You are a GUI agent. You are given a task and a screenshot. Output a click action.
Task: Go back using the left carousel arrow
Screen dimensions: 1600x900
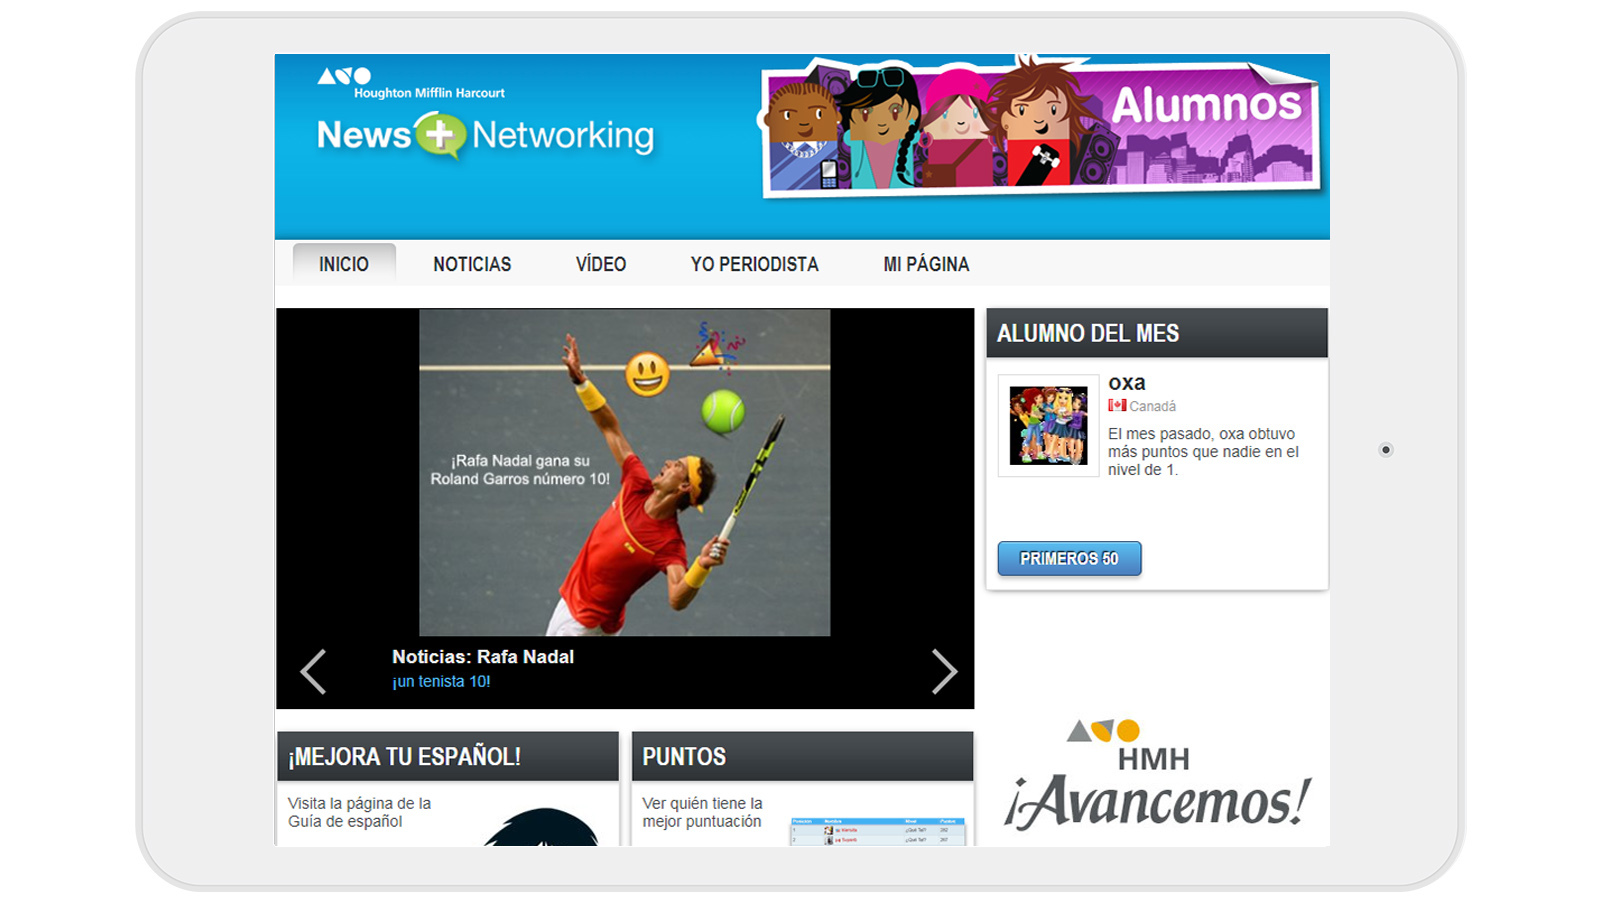tap(313, 672)
